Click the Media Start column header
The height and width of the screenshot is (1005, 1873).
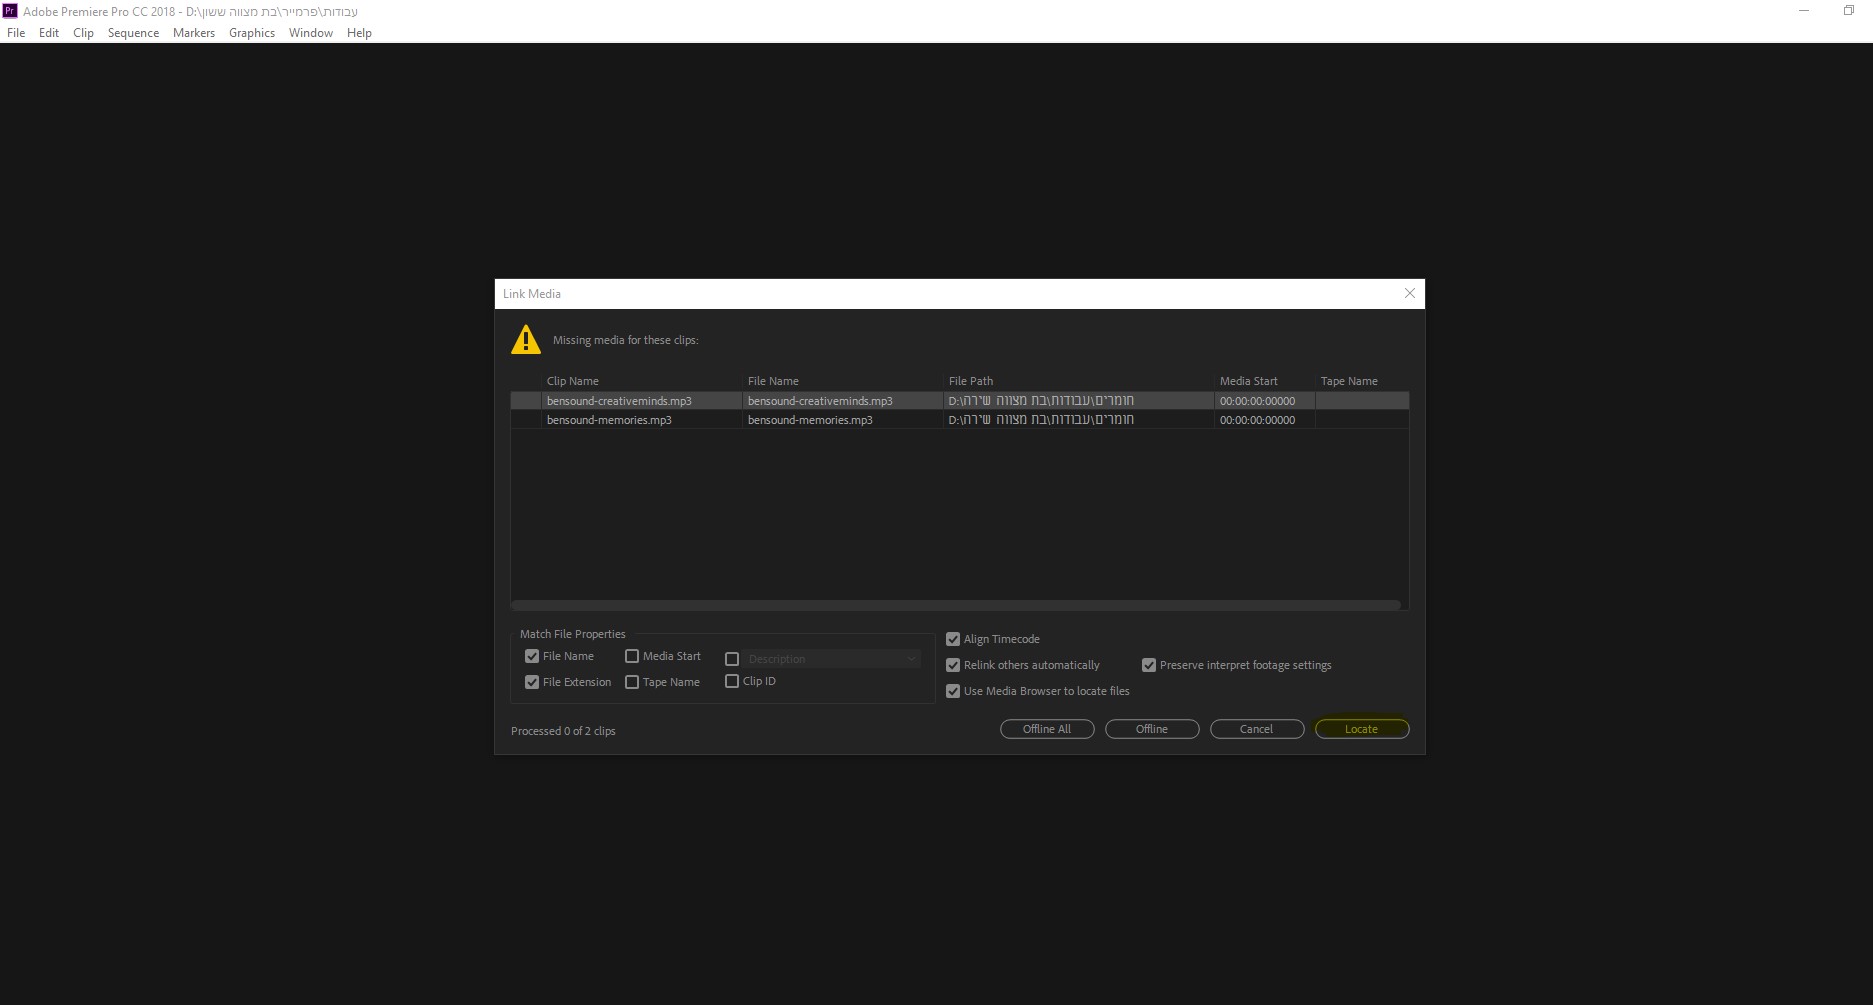click(x=1249, y=381)
